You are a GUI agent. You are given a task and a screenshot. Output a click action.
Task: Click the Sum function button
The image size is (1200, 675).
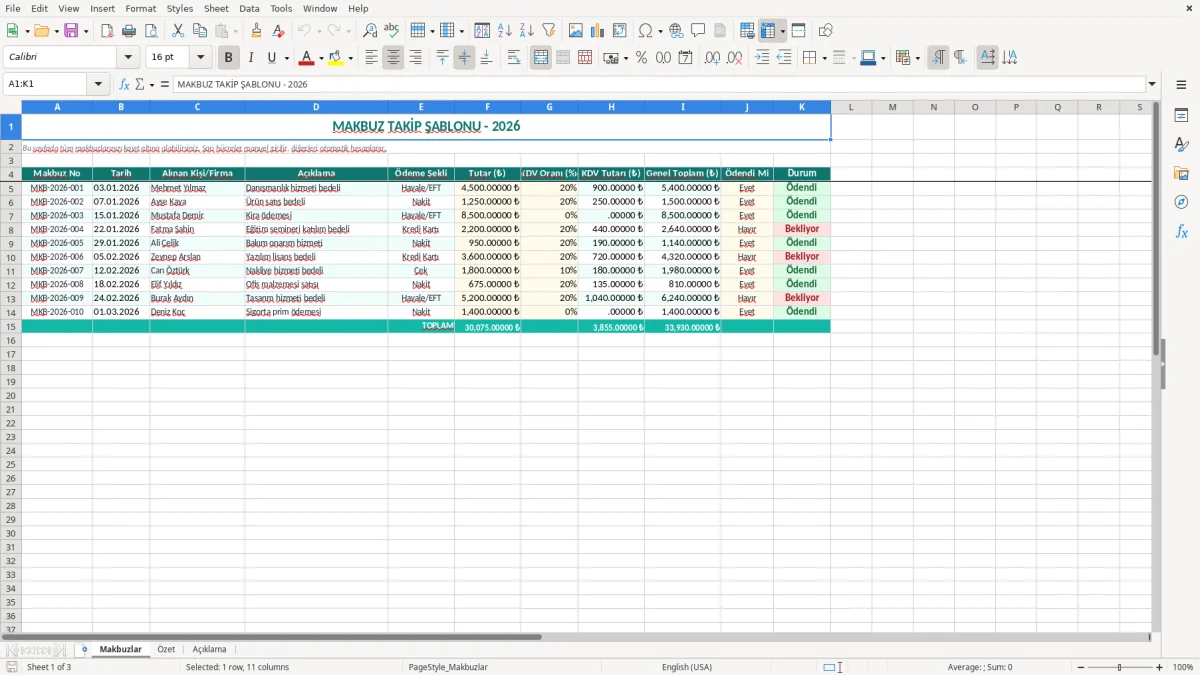point(140,85)
